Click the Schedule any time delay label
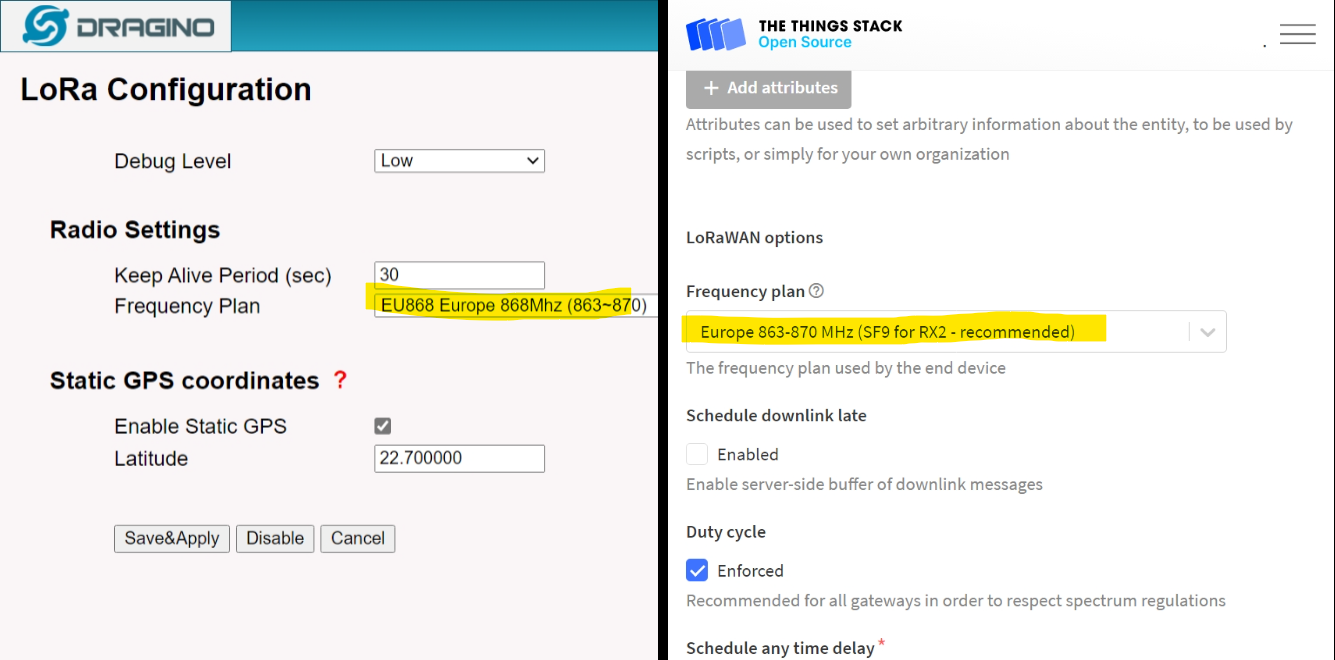This screenshot has height=660, width=1335. tap(780, 648)
